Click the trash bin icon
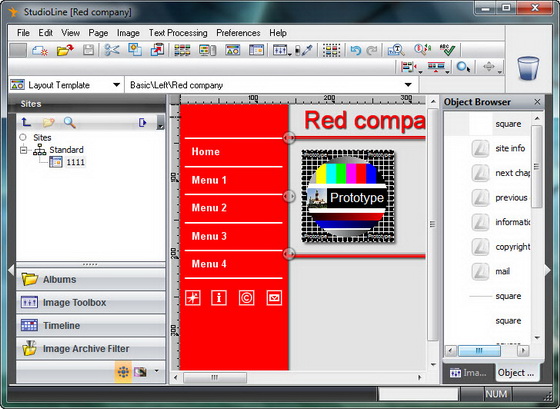Viewport: 560px width, 409px height. click(528, 68)
